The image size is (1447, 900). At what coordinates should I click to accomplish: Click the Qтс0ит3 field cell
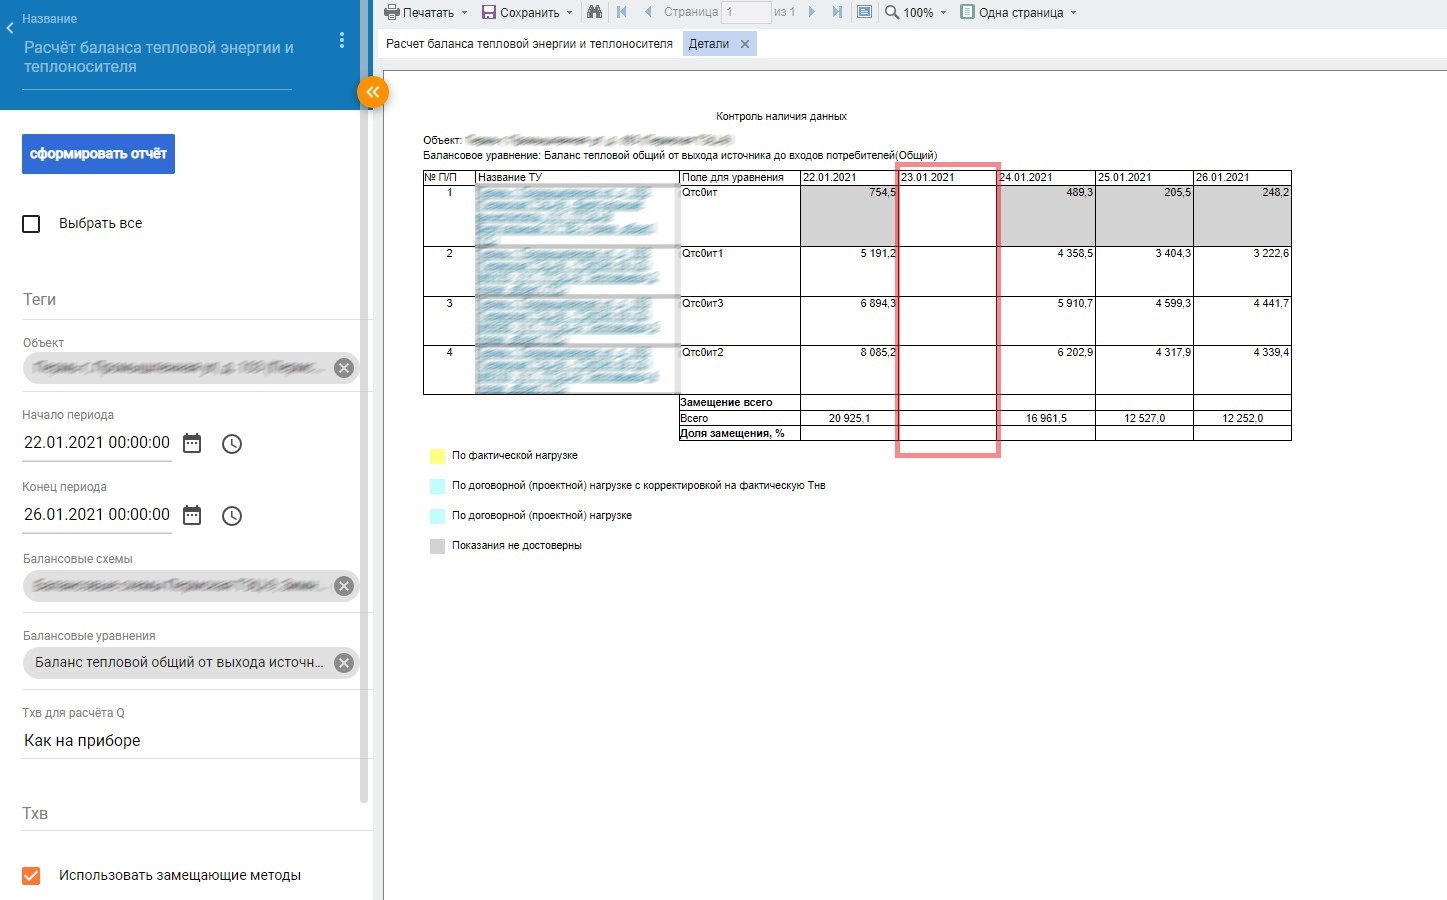(739, 321)
